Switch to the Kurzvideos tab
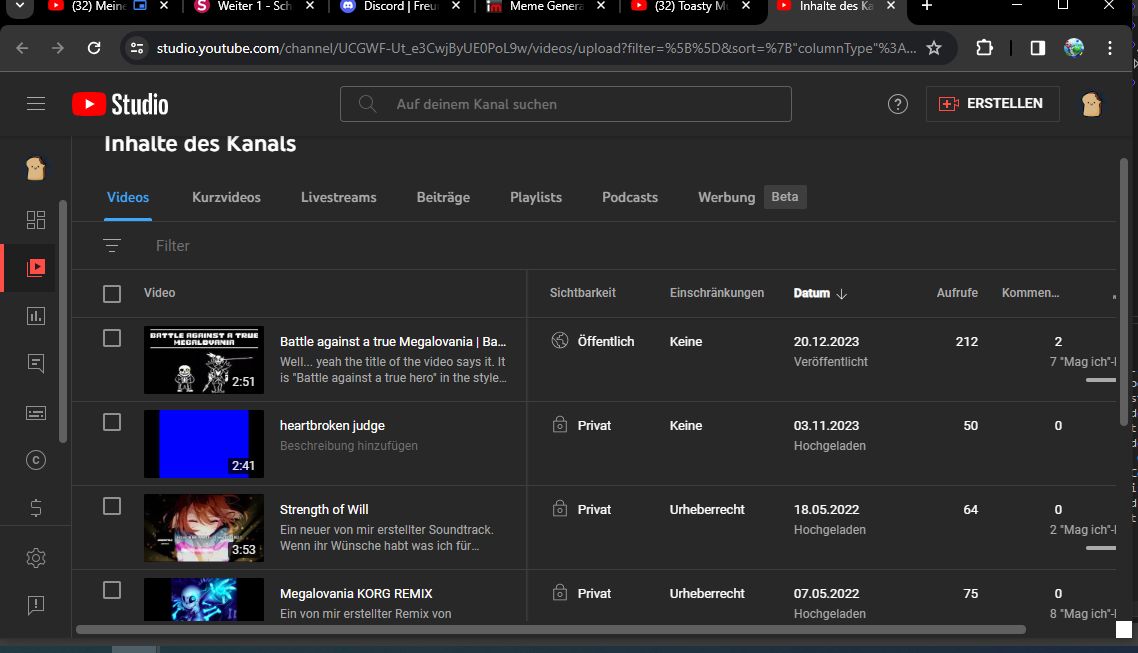Viewport: 1138px width, 653px height. (x=226, y=197)
